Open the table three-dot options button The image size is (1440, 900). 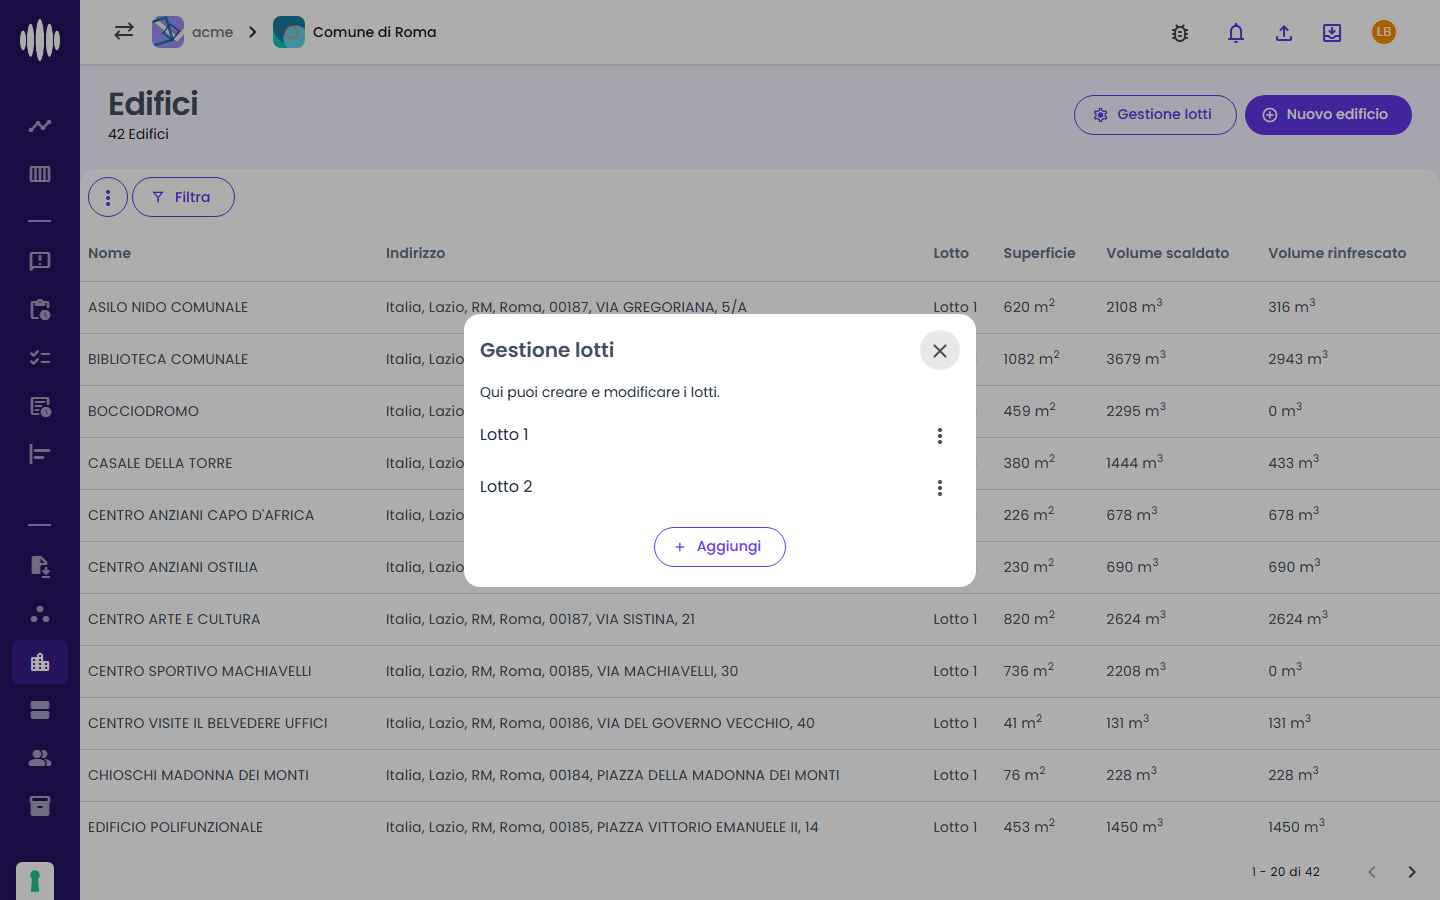point(108,197)
